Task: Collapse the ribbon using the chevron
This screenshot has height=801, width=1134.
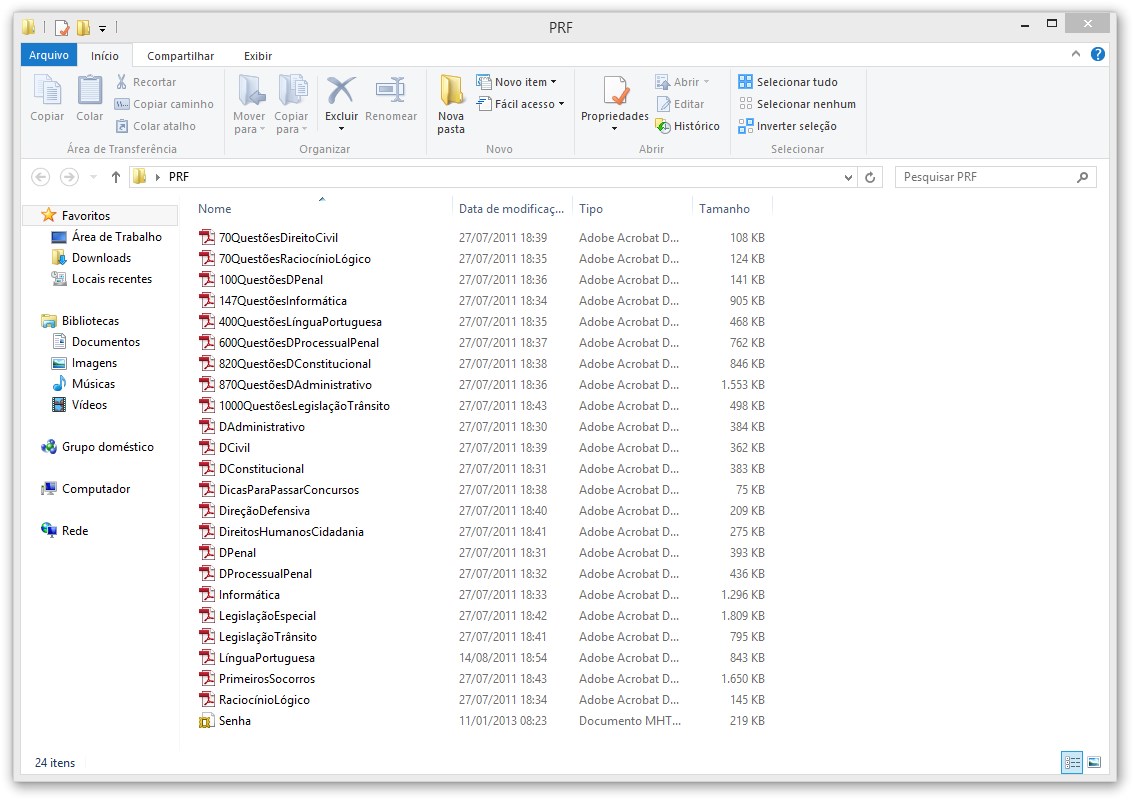Action: 1076,55
